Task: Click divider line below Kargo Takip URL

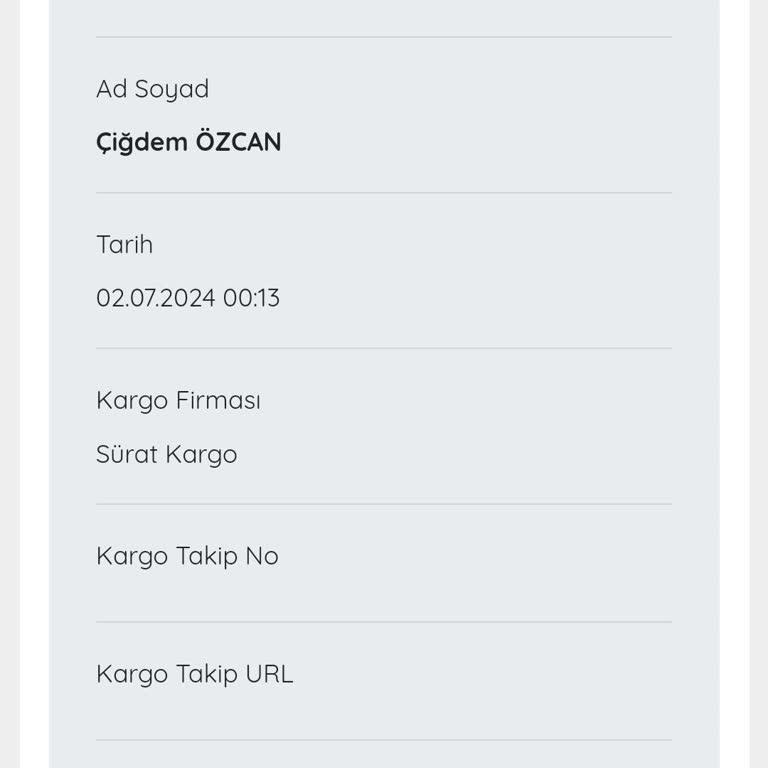Action: pyautogui.click(x=384, y=740)
